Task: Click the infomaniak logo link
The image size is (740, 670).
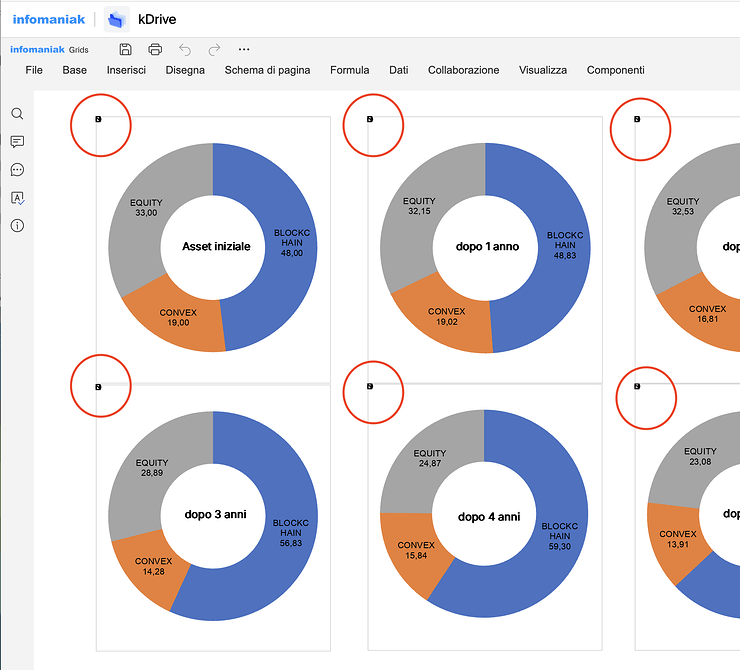Action: (x=49, y=19)
